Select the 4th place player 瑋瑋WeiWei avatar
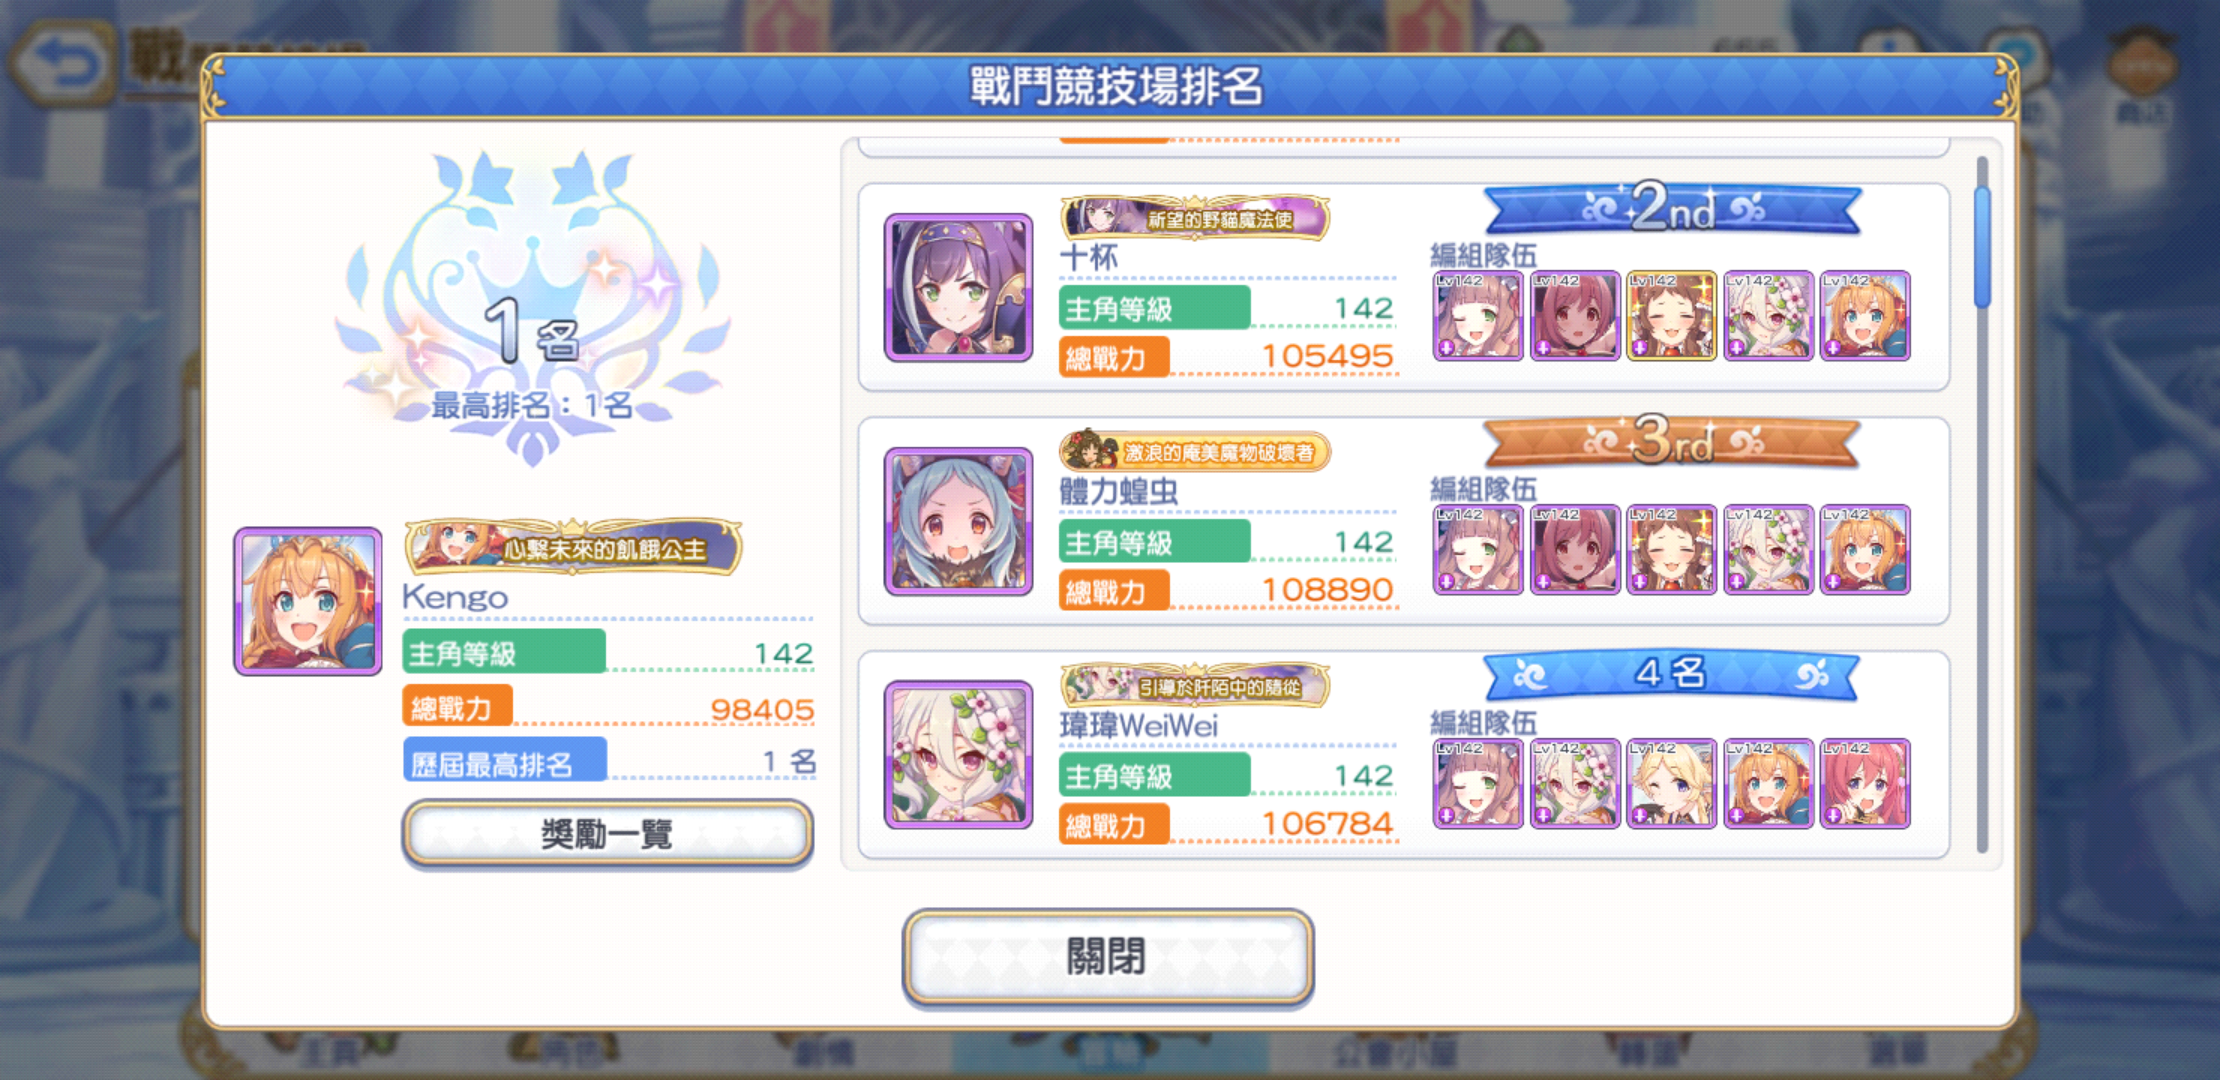Image resolution: width=2220 pixels, height=1080 pixels. [958, 755]
